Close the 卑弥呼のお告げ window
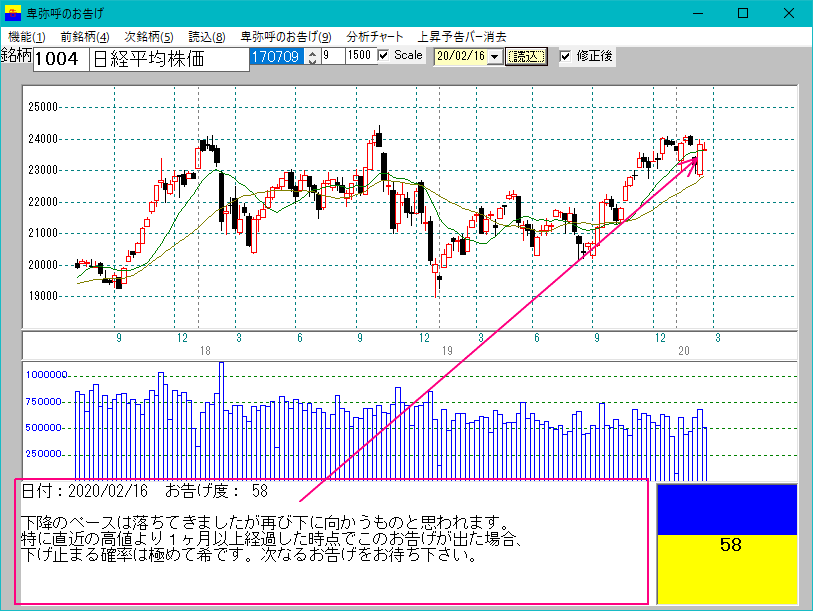 [x=789, y=13]
